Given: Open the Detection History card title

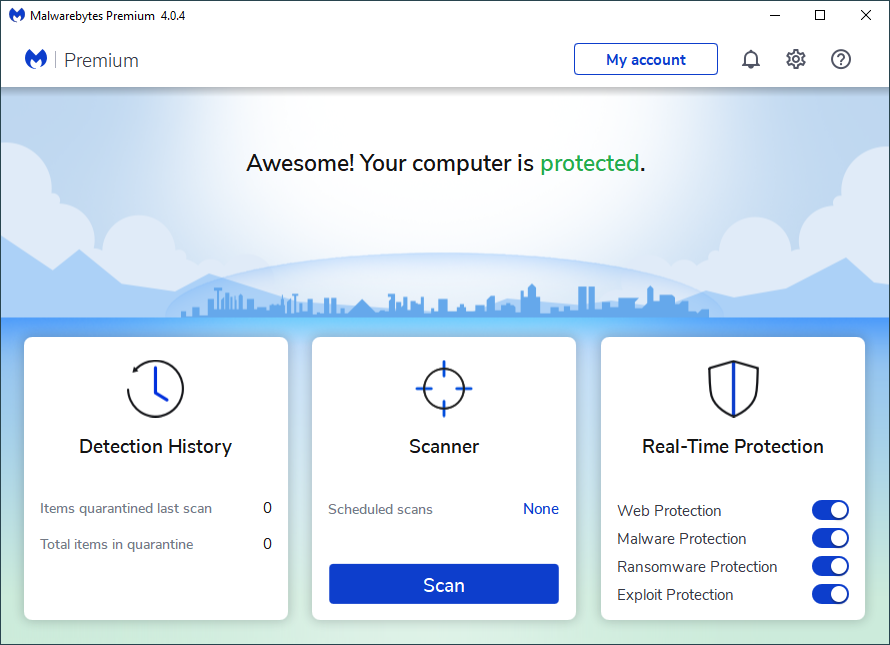Looking at the screenshot, I should (x=156, y=447).
